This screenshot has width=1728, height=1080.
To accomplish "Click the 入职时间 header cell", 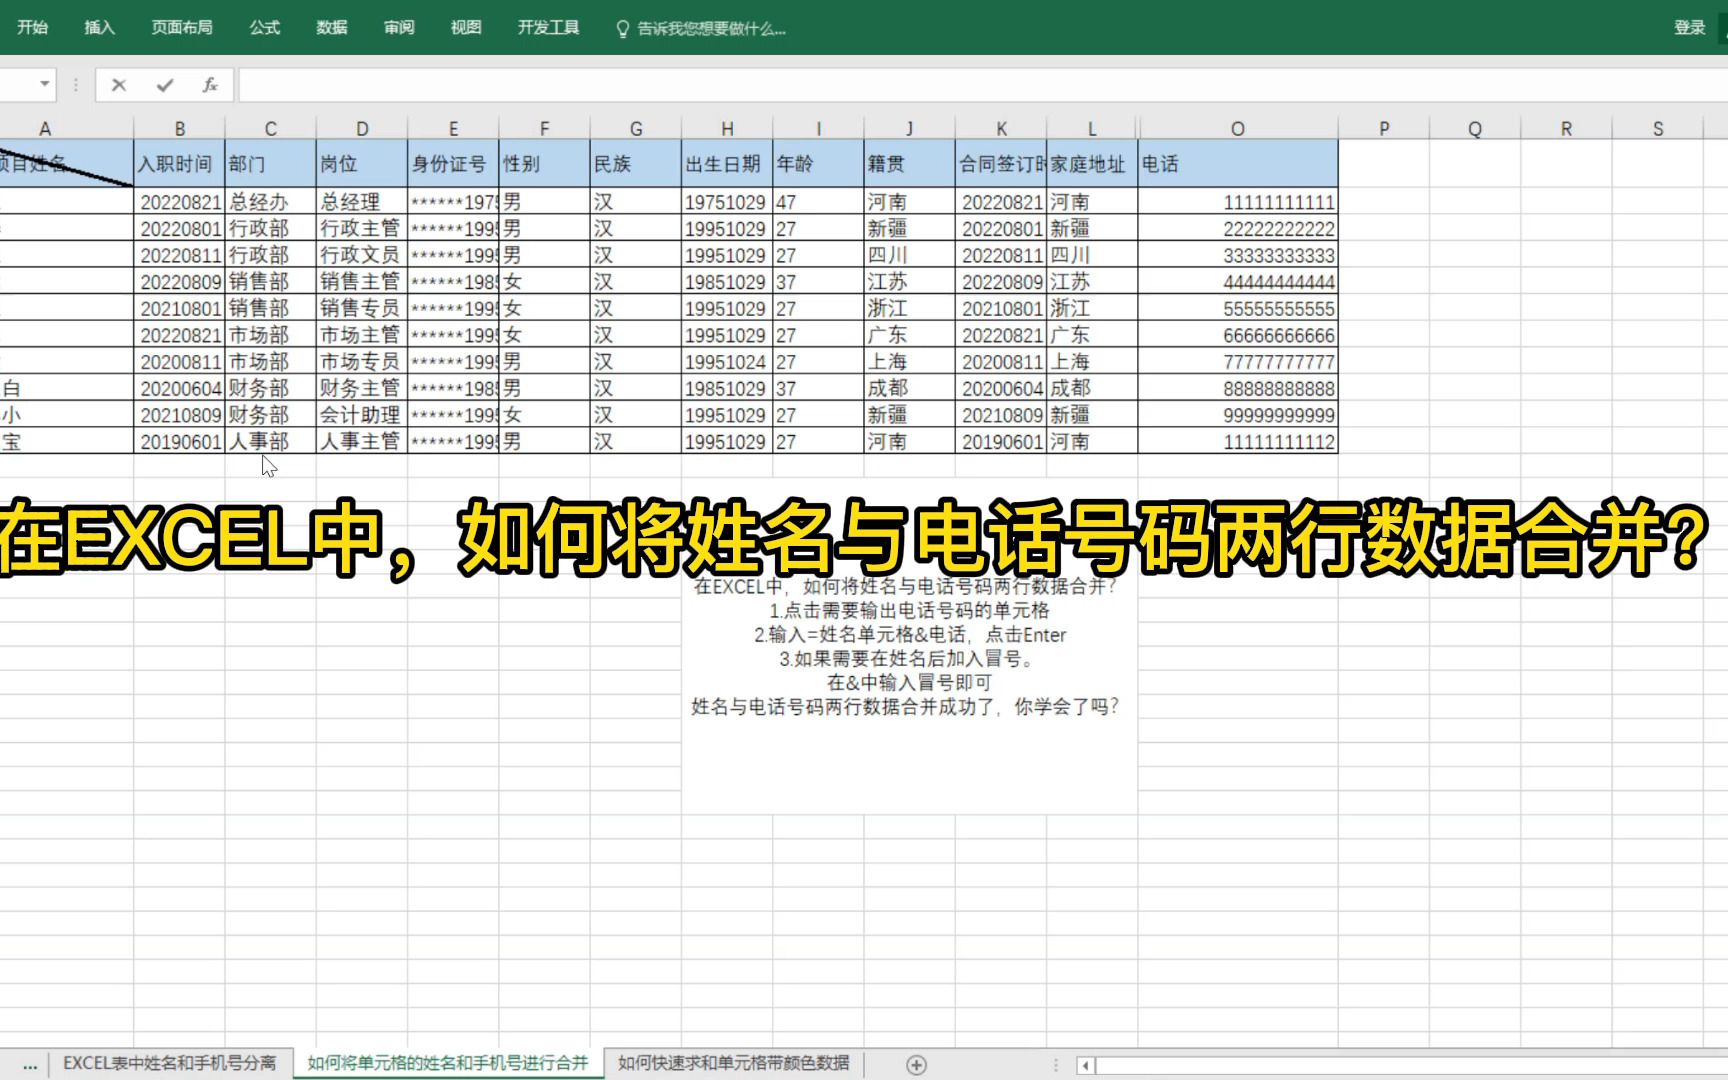I will (180, 163).
